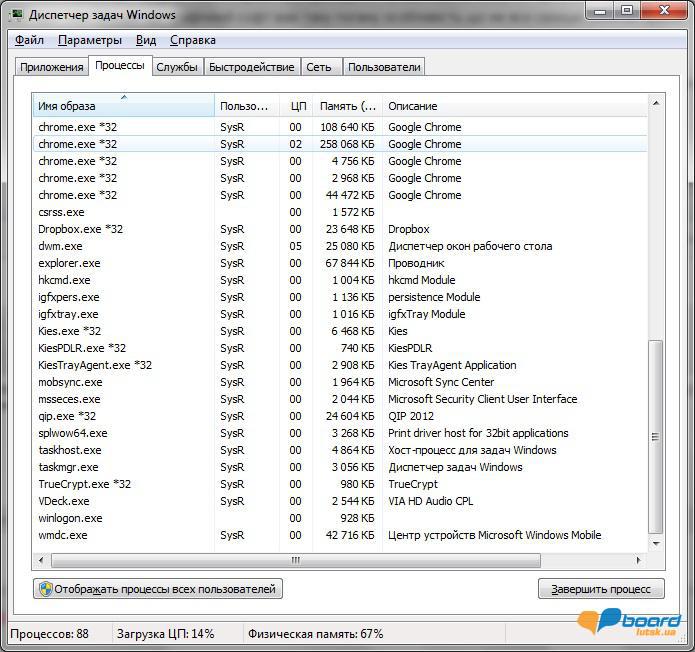Screen dimensions: 695x652
Task: Open the Справка menu
Action: coord(192,40)
